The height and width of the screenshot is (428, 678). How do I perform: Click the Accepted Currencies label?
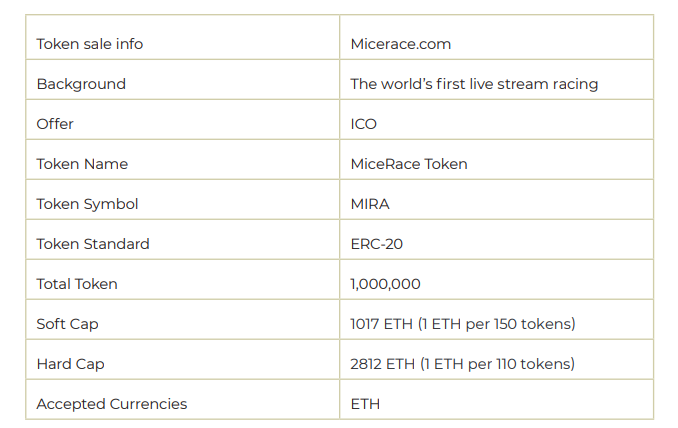pos(112,404)
